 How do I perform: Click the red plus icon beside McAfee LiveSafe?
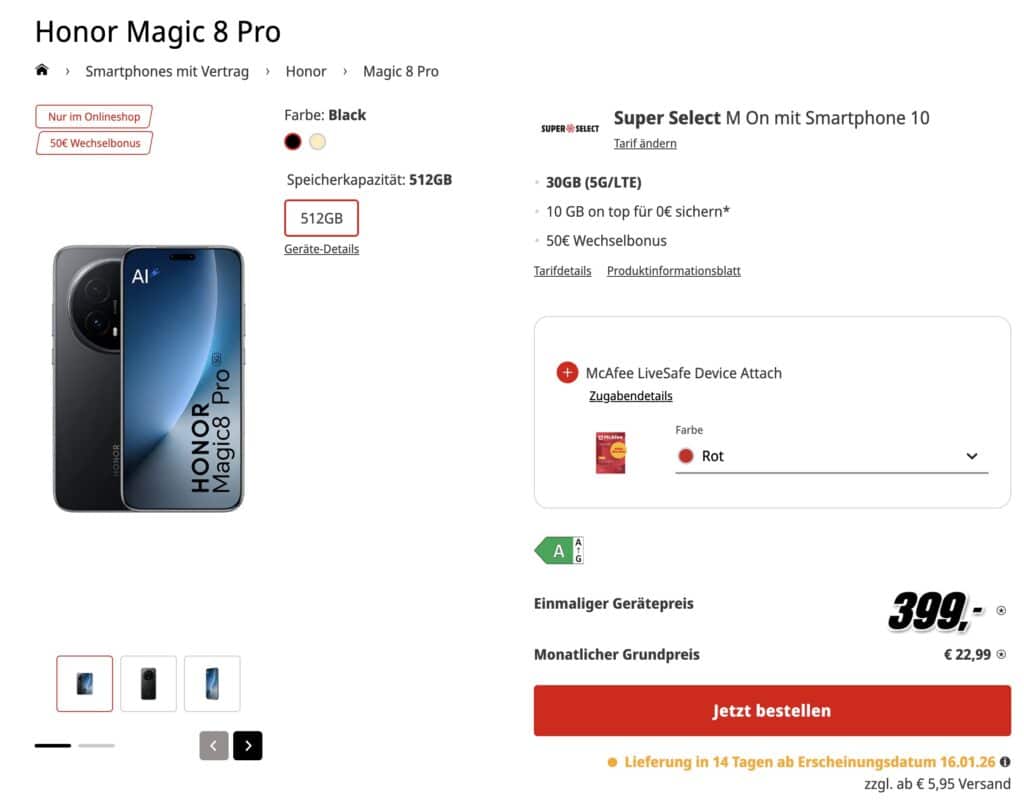[x=567, y=373]
